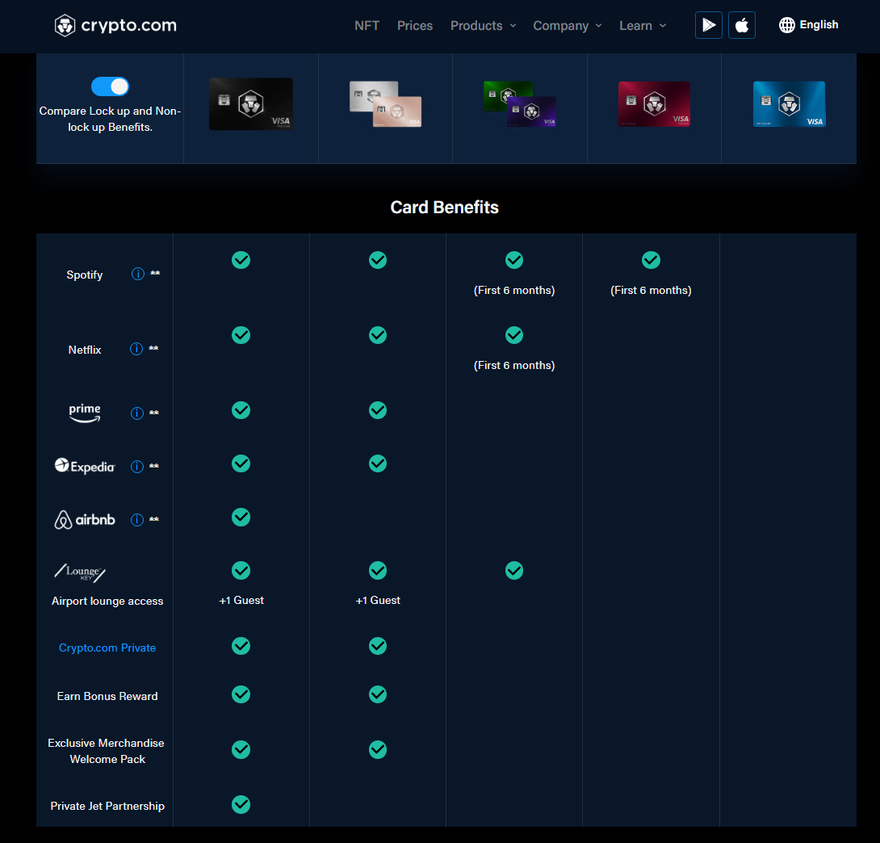The width and height of the screenshot is (880, 843).
Task: Expand the Company dropdown
Action: (x=567, y=25)
